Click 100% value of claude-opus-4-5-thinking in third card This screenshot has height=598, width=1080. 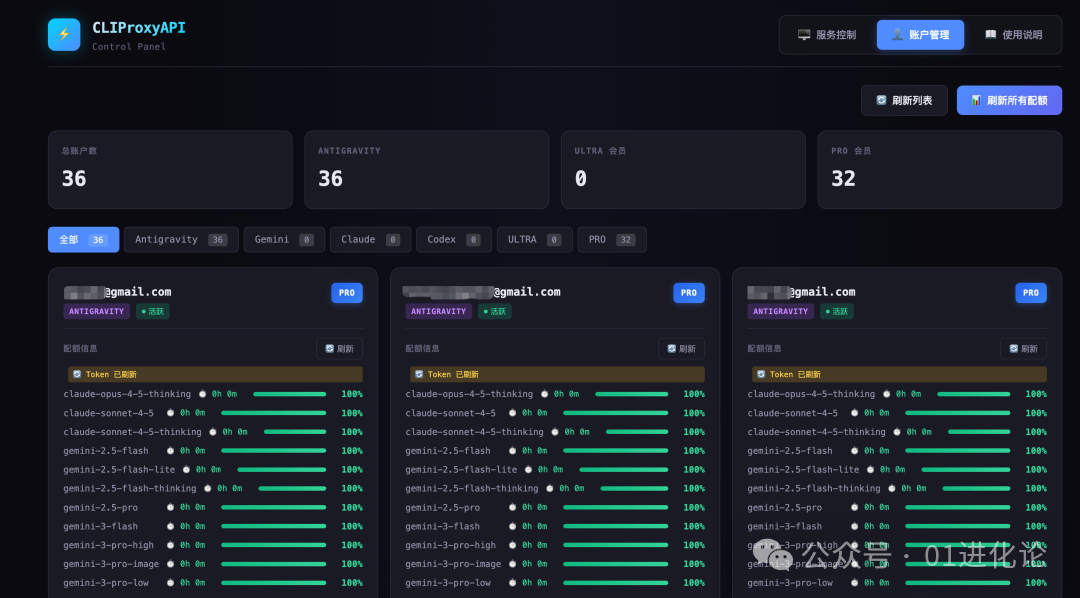click(x=1036, y=394)
